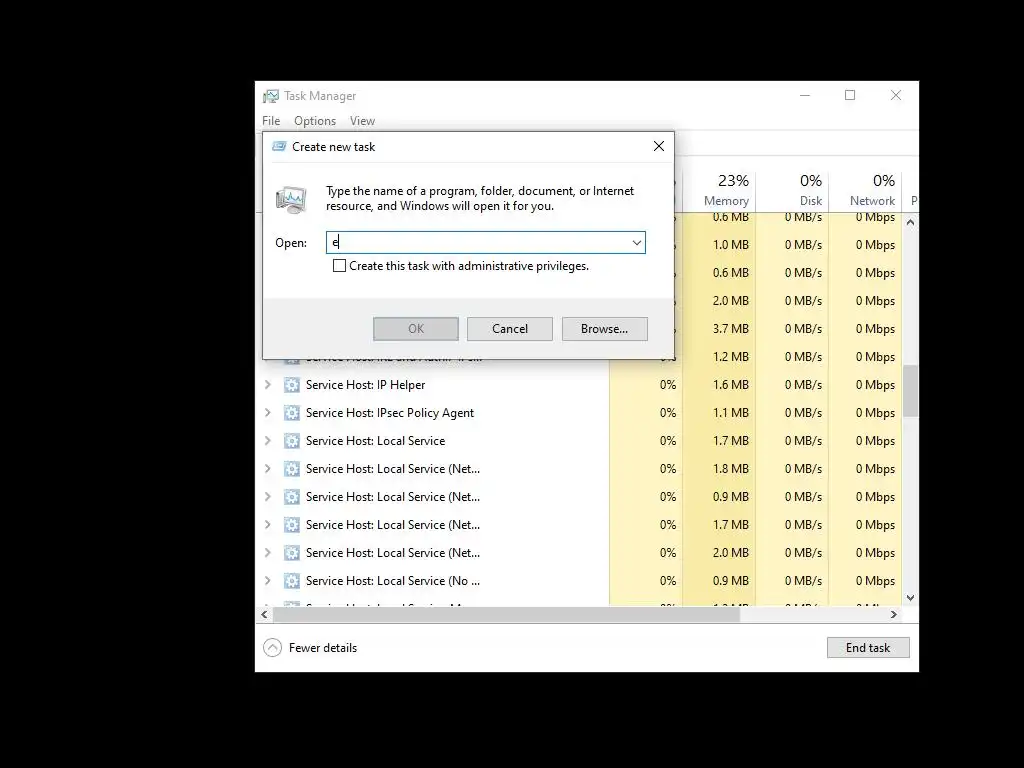Open the Options menu
The image size is (1024, 768).
pos(315,121)
